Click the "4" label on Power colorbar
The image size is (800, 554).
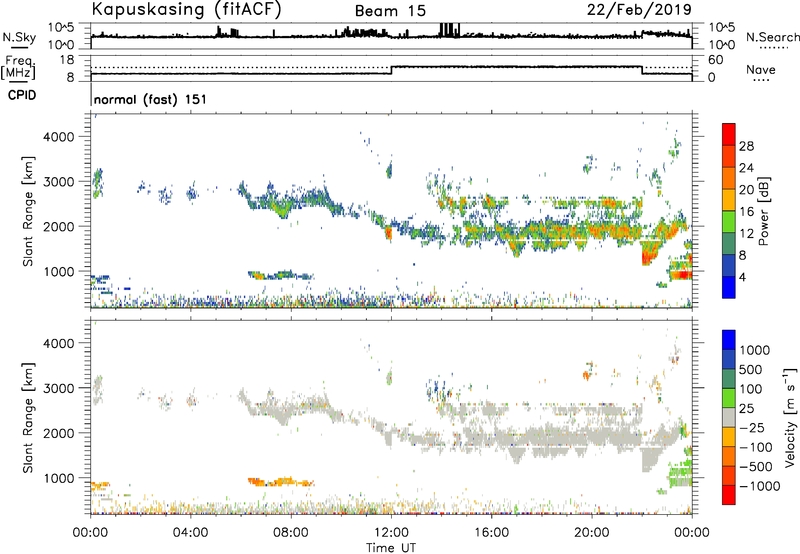coord(742,277)
